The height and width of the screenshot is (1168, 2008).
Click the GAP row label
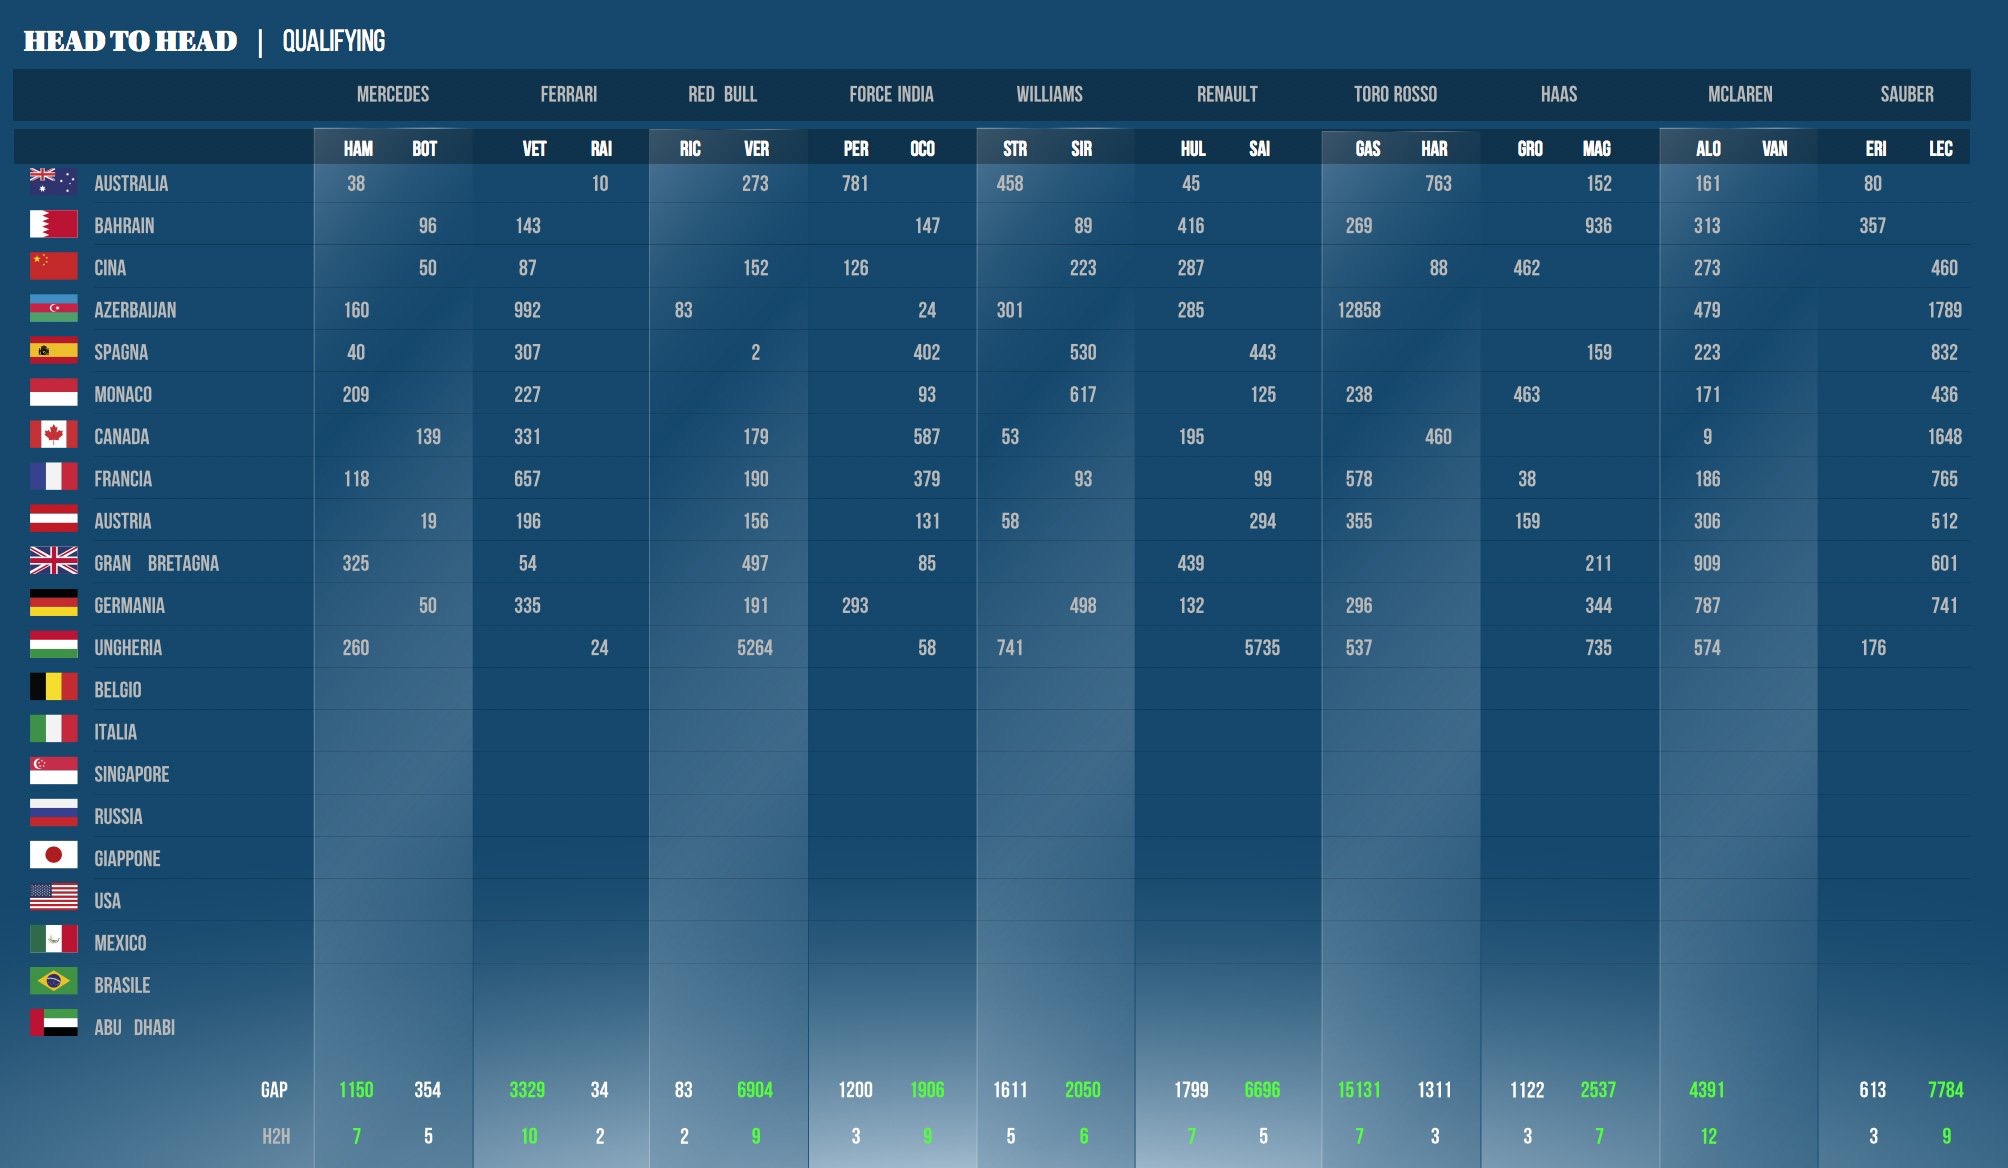click(274, 1090)
